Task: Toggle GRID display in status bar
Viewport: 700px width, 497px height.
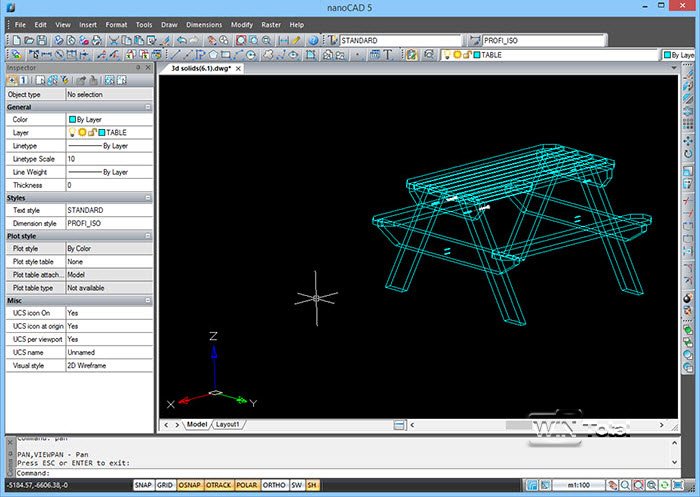Action: 165,485
